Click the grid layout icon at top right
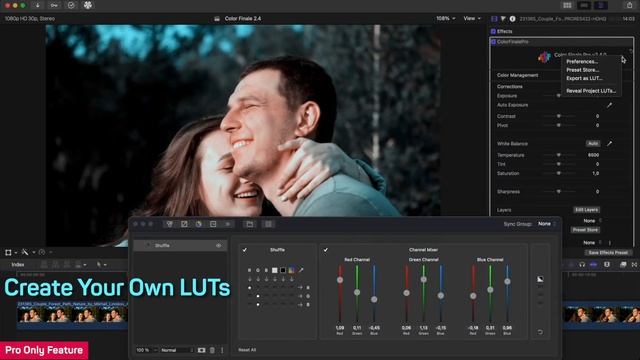 coord(567,5)
